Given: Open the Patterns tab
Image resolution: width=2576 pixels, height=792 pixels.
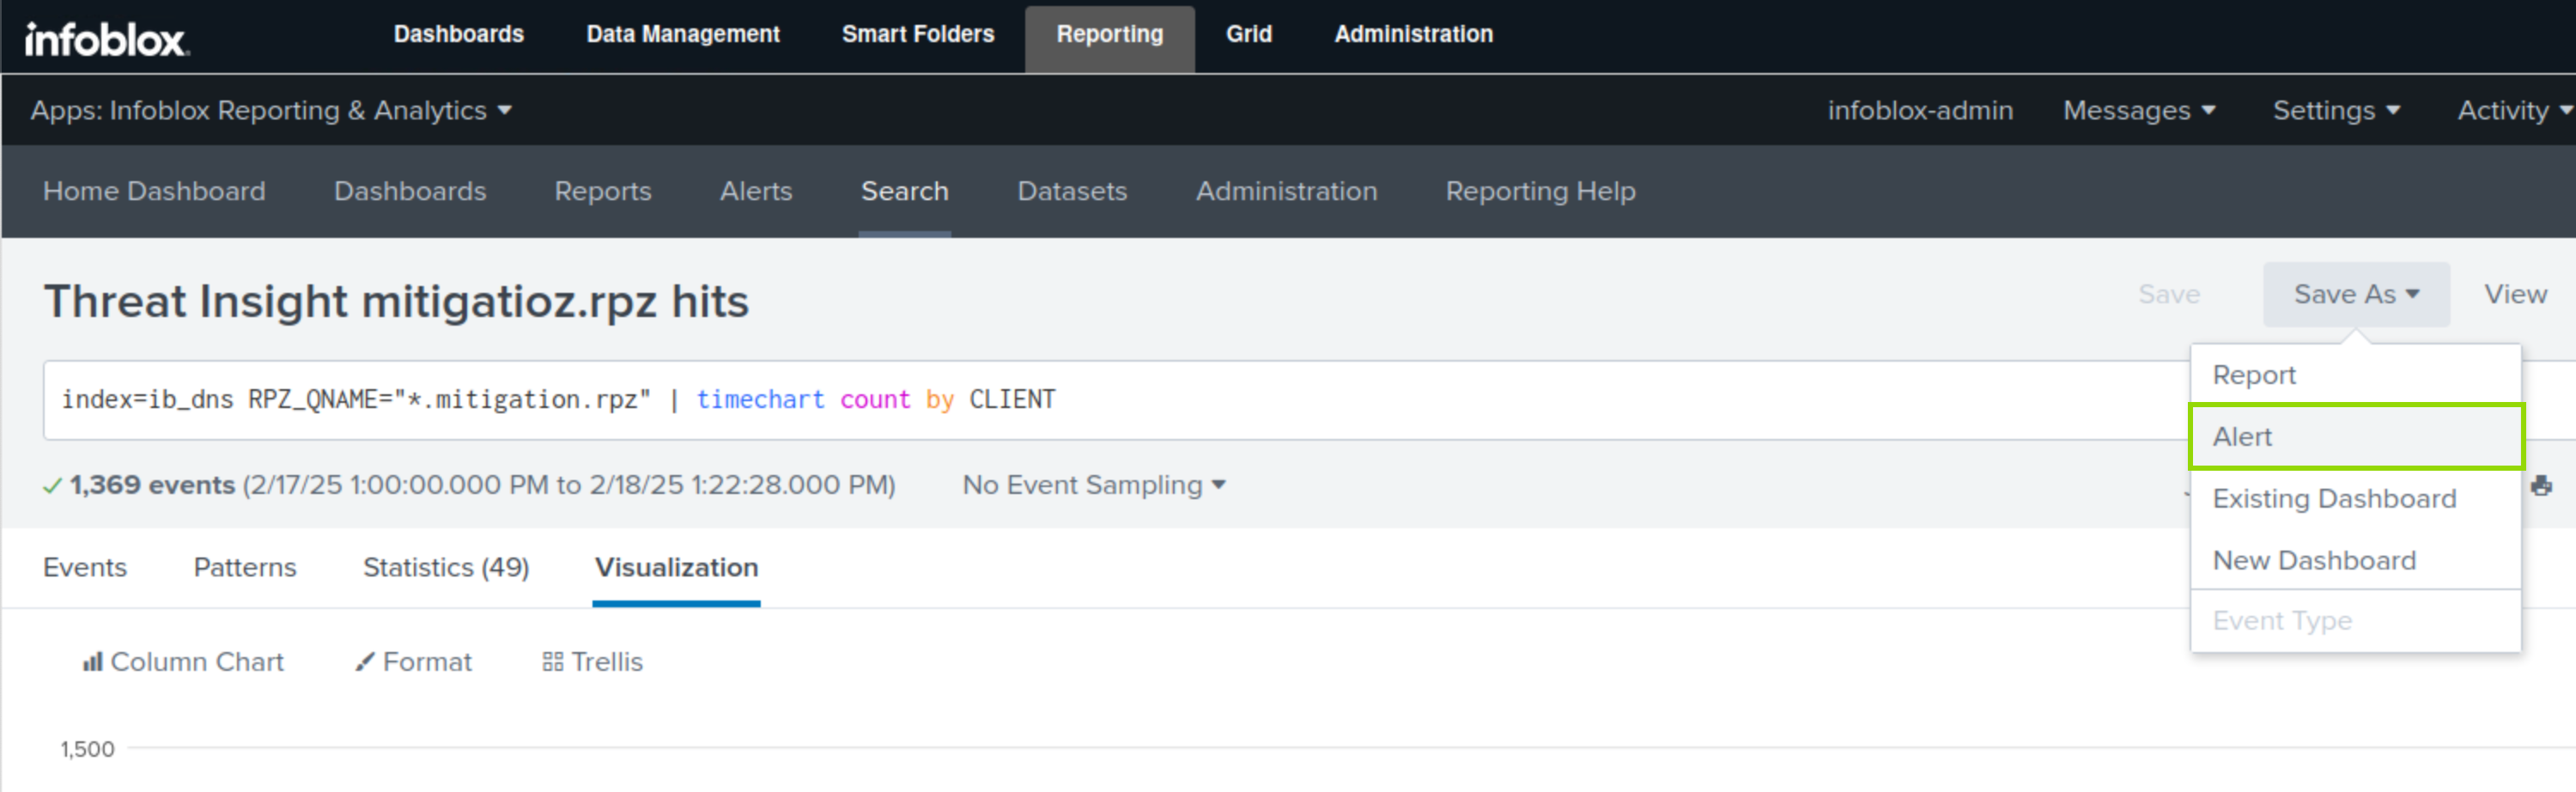Looking at the screenshot, I should pos(245,568).
